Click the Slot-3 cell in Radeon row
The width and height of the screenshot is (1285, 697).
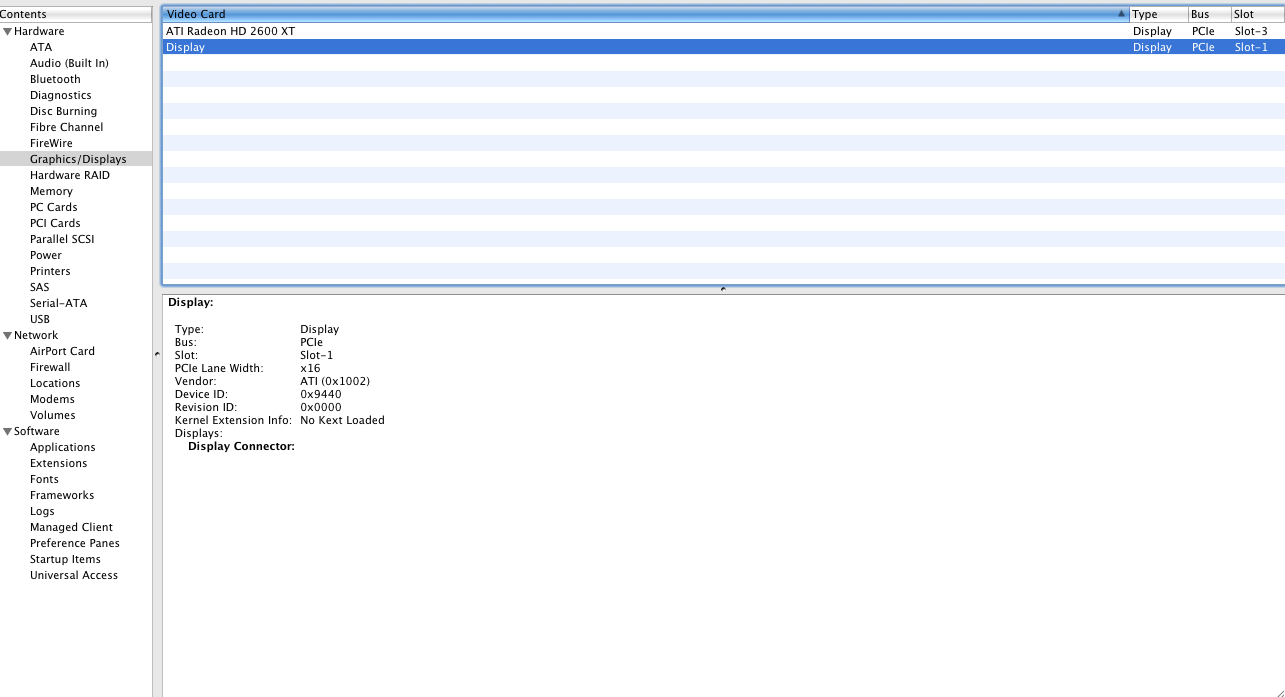tap(1251, 31)
